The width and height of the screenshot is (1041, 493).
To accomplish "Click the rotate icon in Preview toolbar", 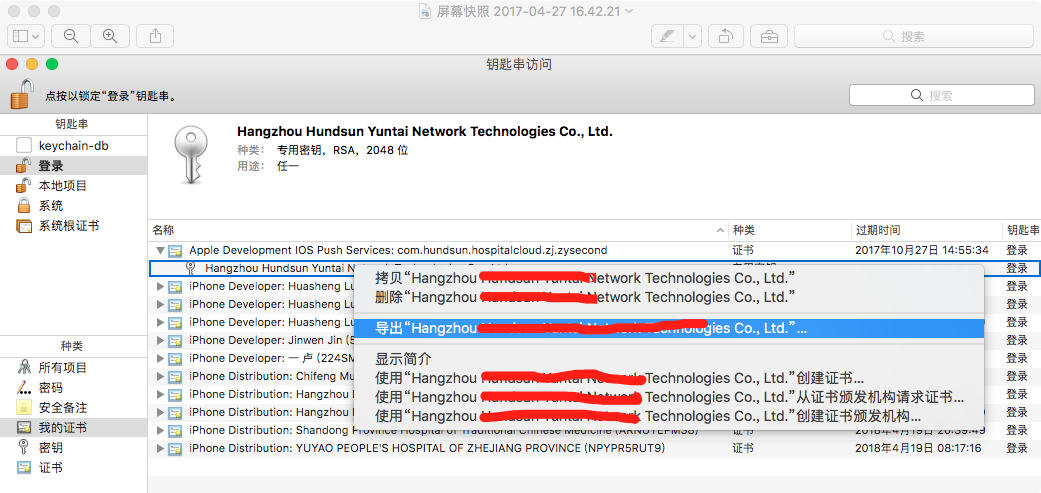I will click(x=726, y=36).
